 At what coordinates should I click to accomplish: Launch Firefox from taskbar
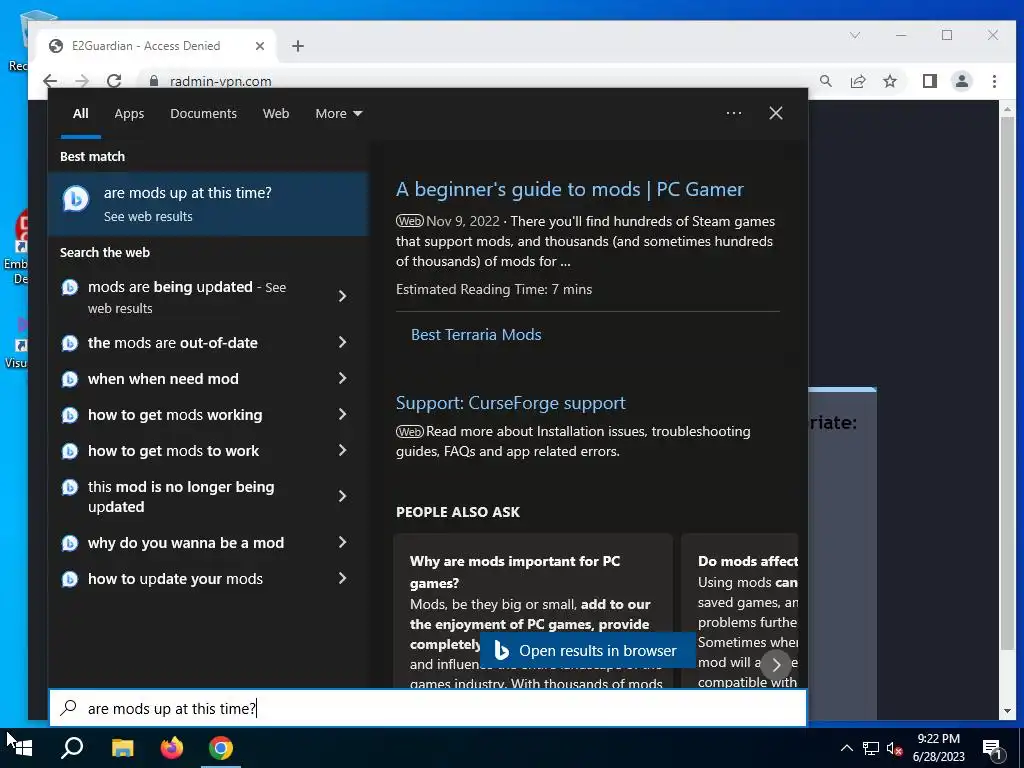tap(172, 747)
